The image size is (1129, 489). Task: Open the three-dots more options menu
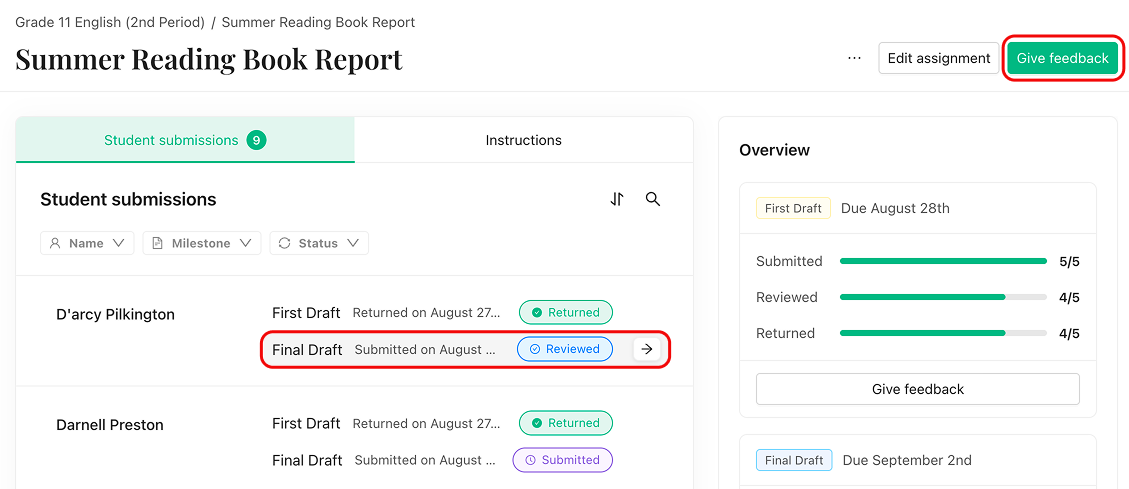click(x=854, y=58)
